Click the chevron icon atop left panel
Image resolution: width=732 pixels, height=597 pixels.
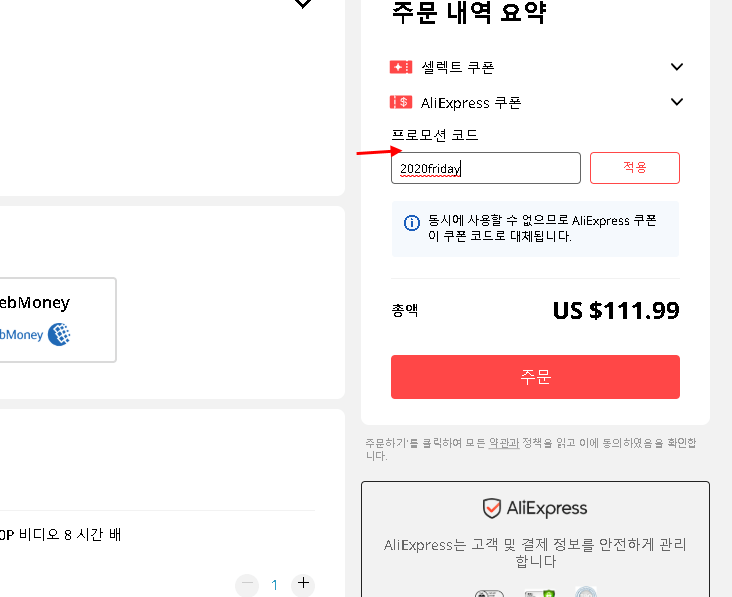[303, 4]
